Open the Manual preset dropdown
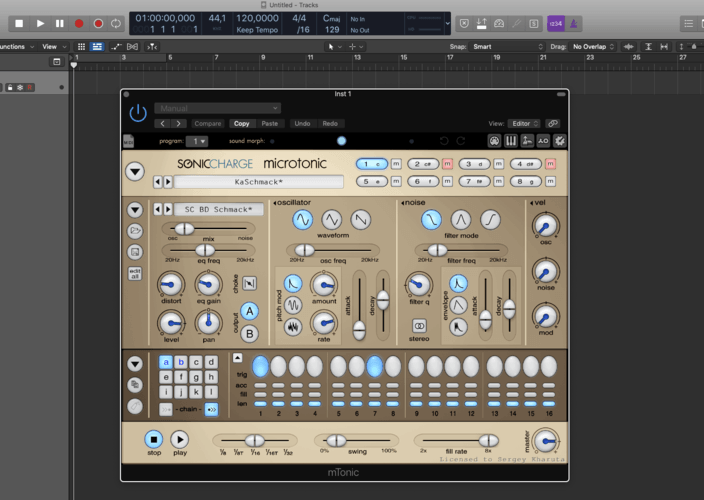 (x=218, y=108)
